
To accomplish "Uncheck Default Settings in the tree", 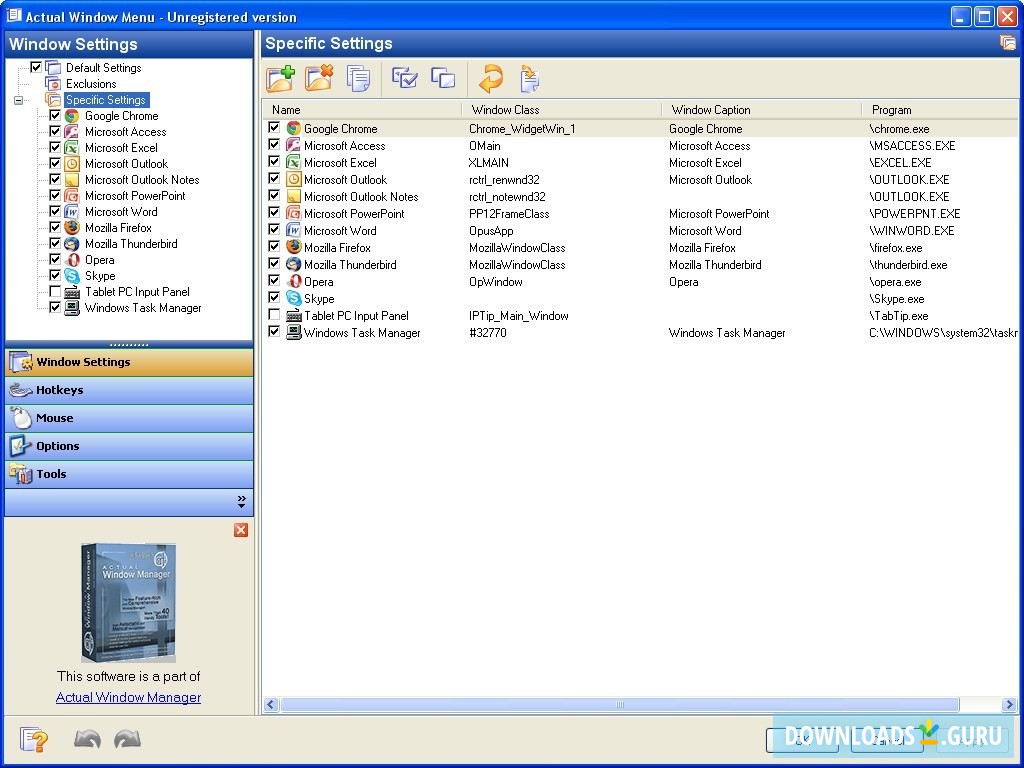I will (37, 67).
